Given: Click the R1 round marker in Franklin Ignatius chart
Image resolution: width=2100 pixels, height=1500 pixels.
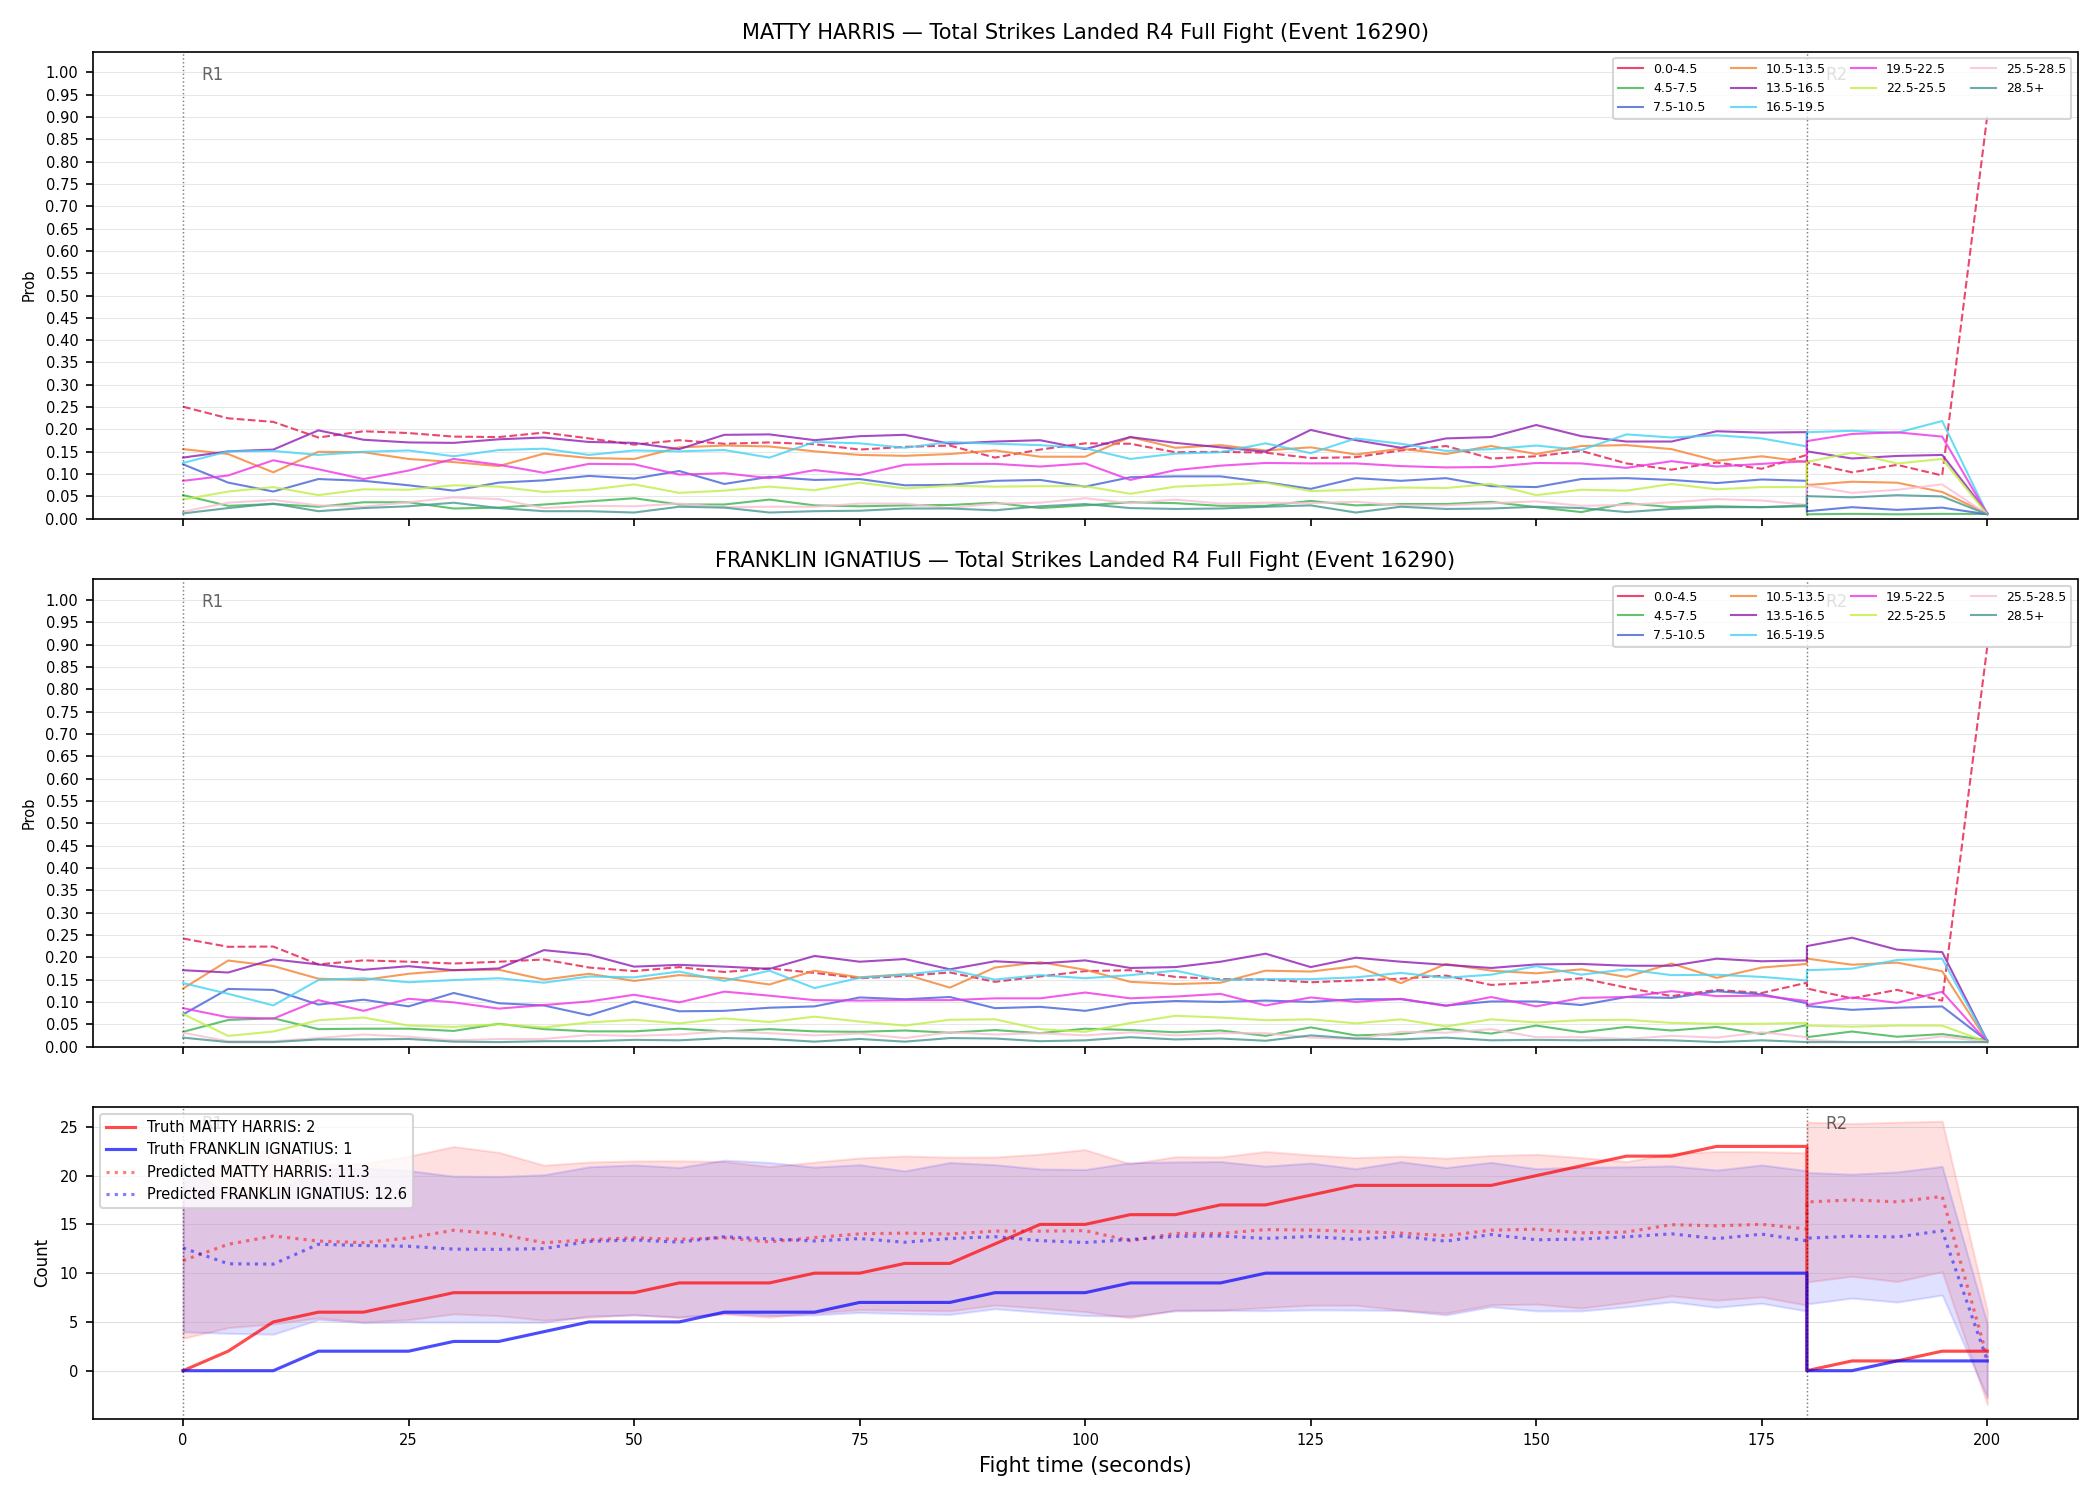Looking at the screenshot, I should point(212,601).
